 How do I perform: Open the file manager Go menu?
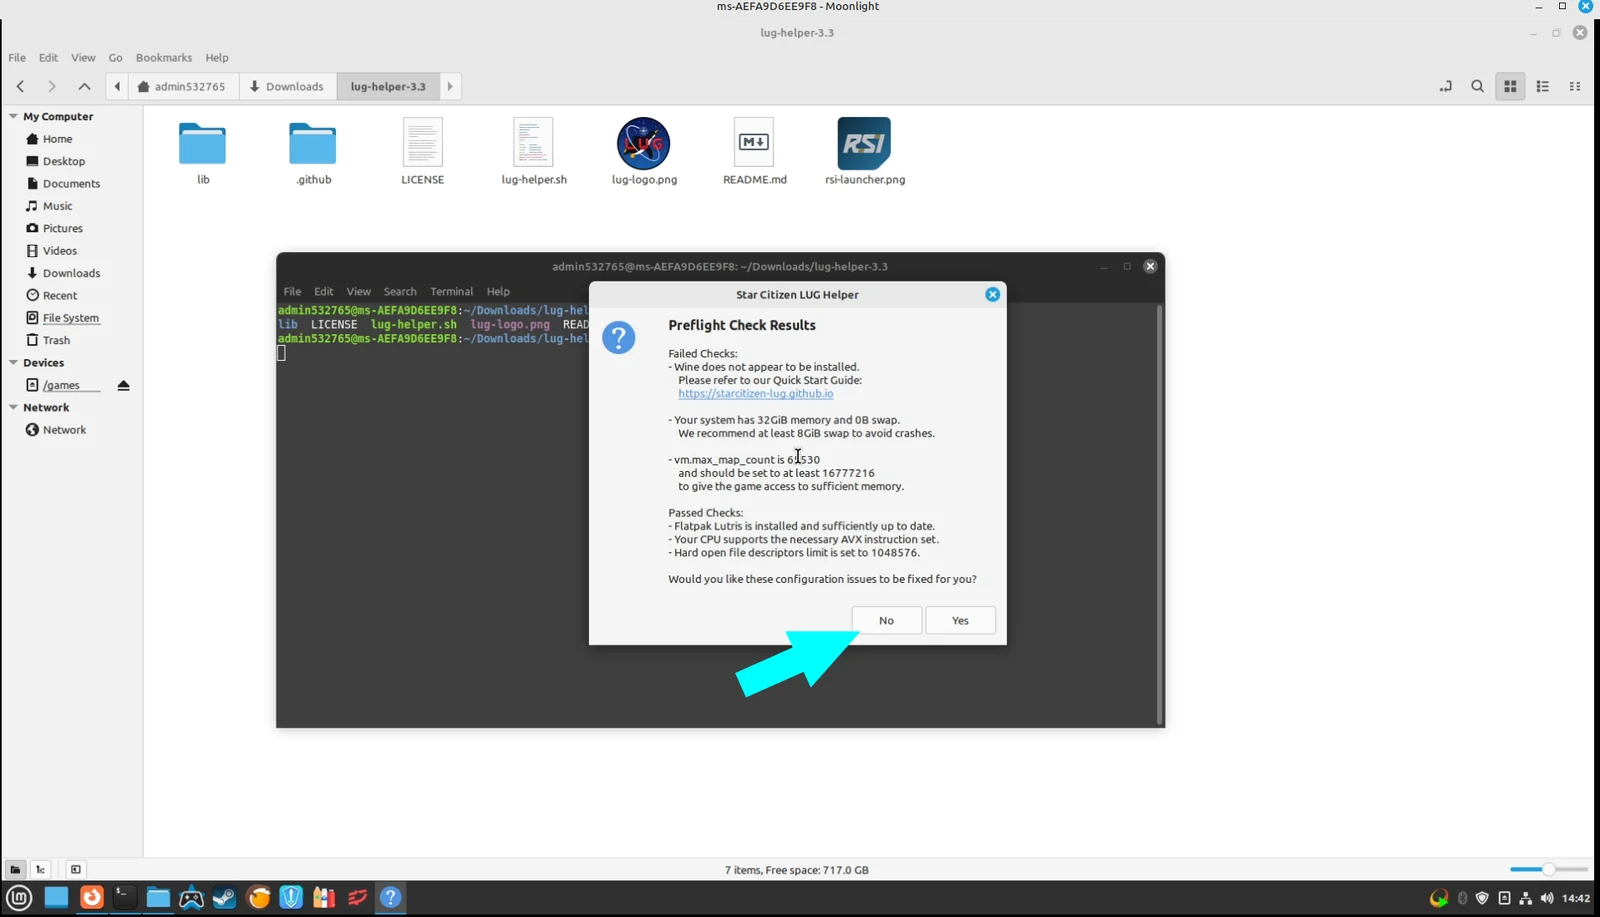coord(115,57)
